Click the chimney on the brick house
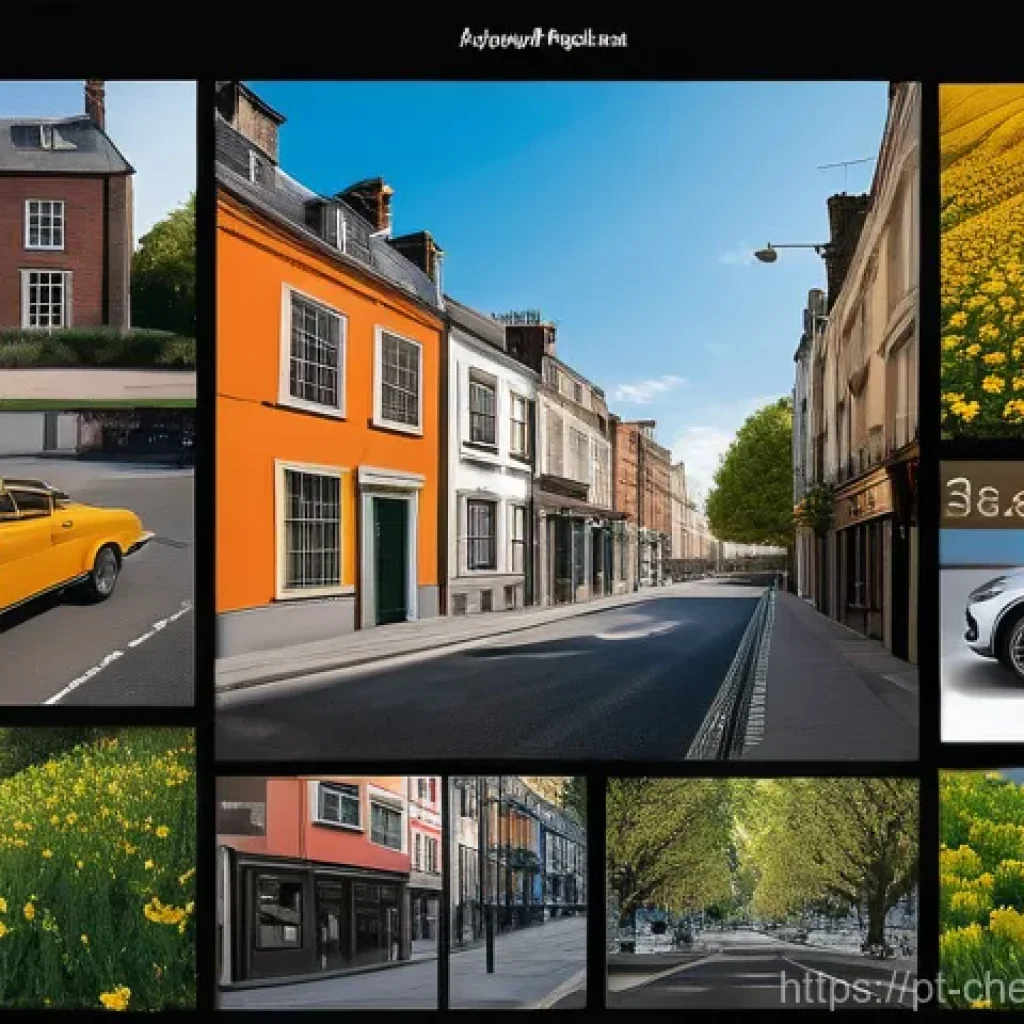This screenshot has width=1024, height=1024. tap(95, 104)
